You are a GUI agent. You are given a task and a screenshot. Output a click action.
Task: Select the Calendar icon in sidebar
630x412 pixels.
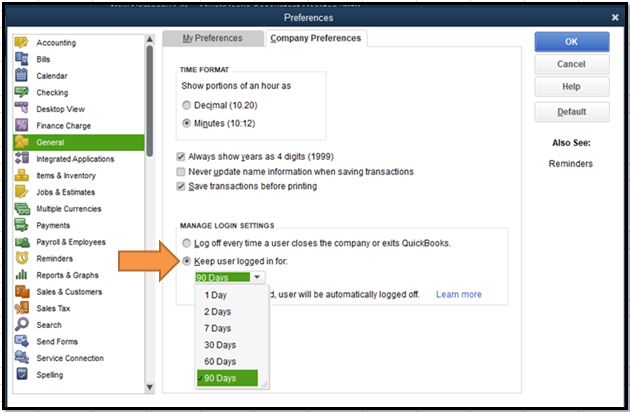(x=21, y=76)
